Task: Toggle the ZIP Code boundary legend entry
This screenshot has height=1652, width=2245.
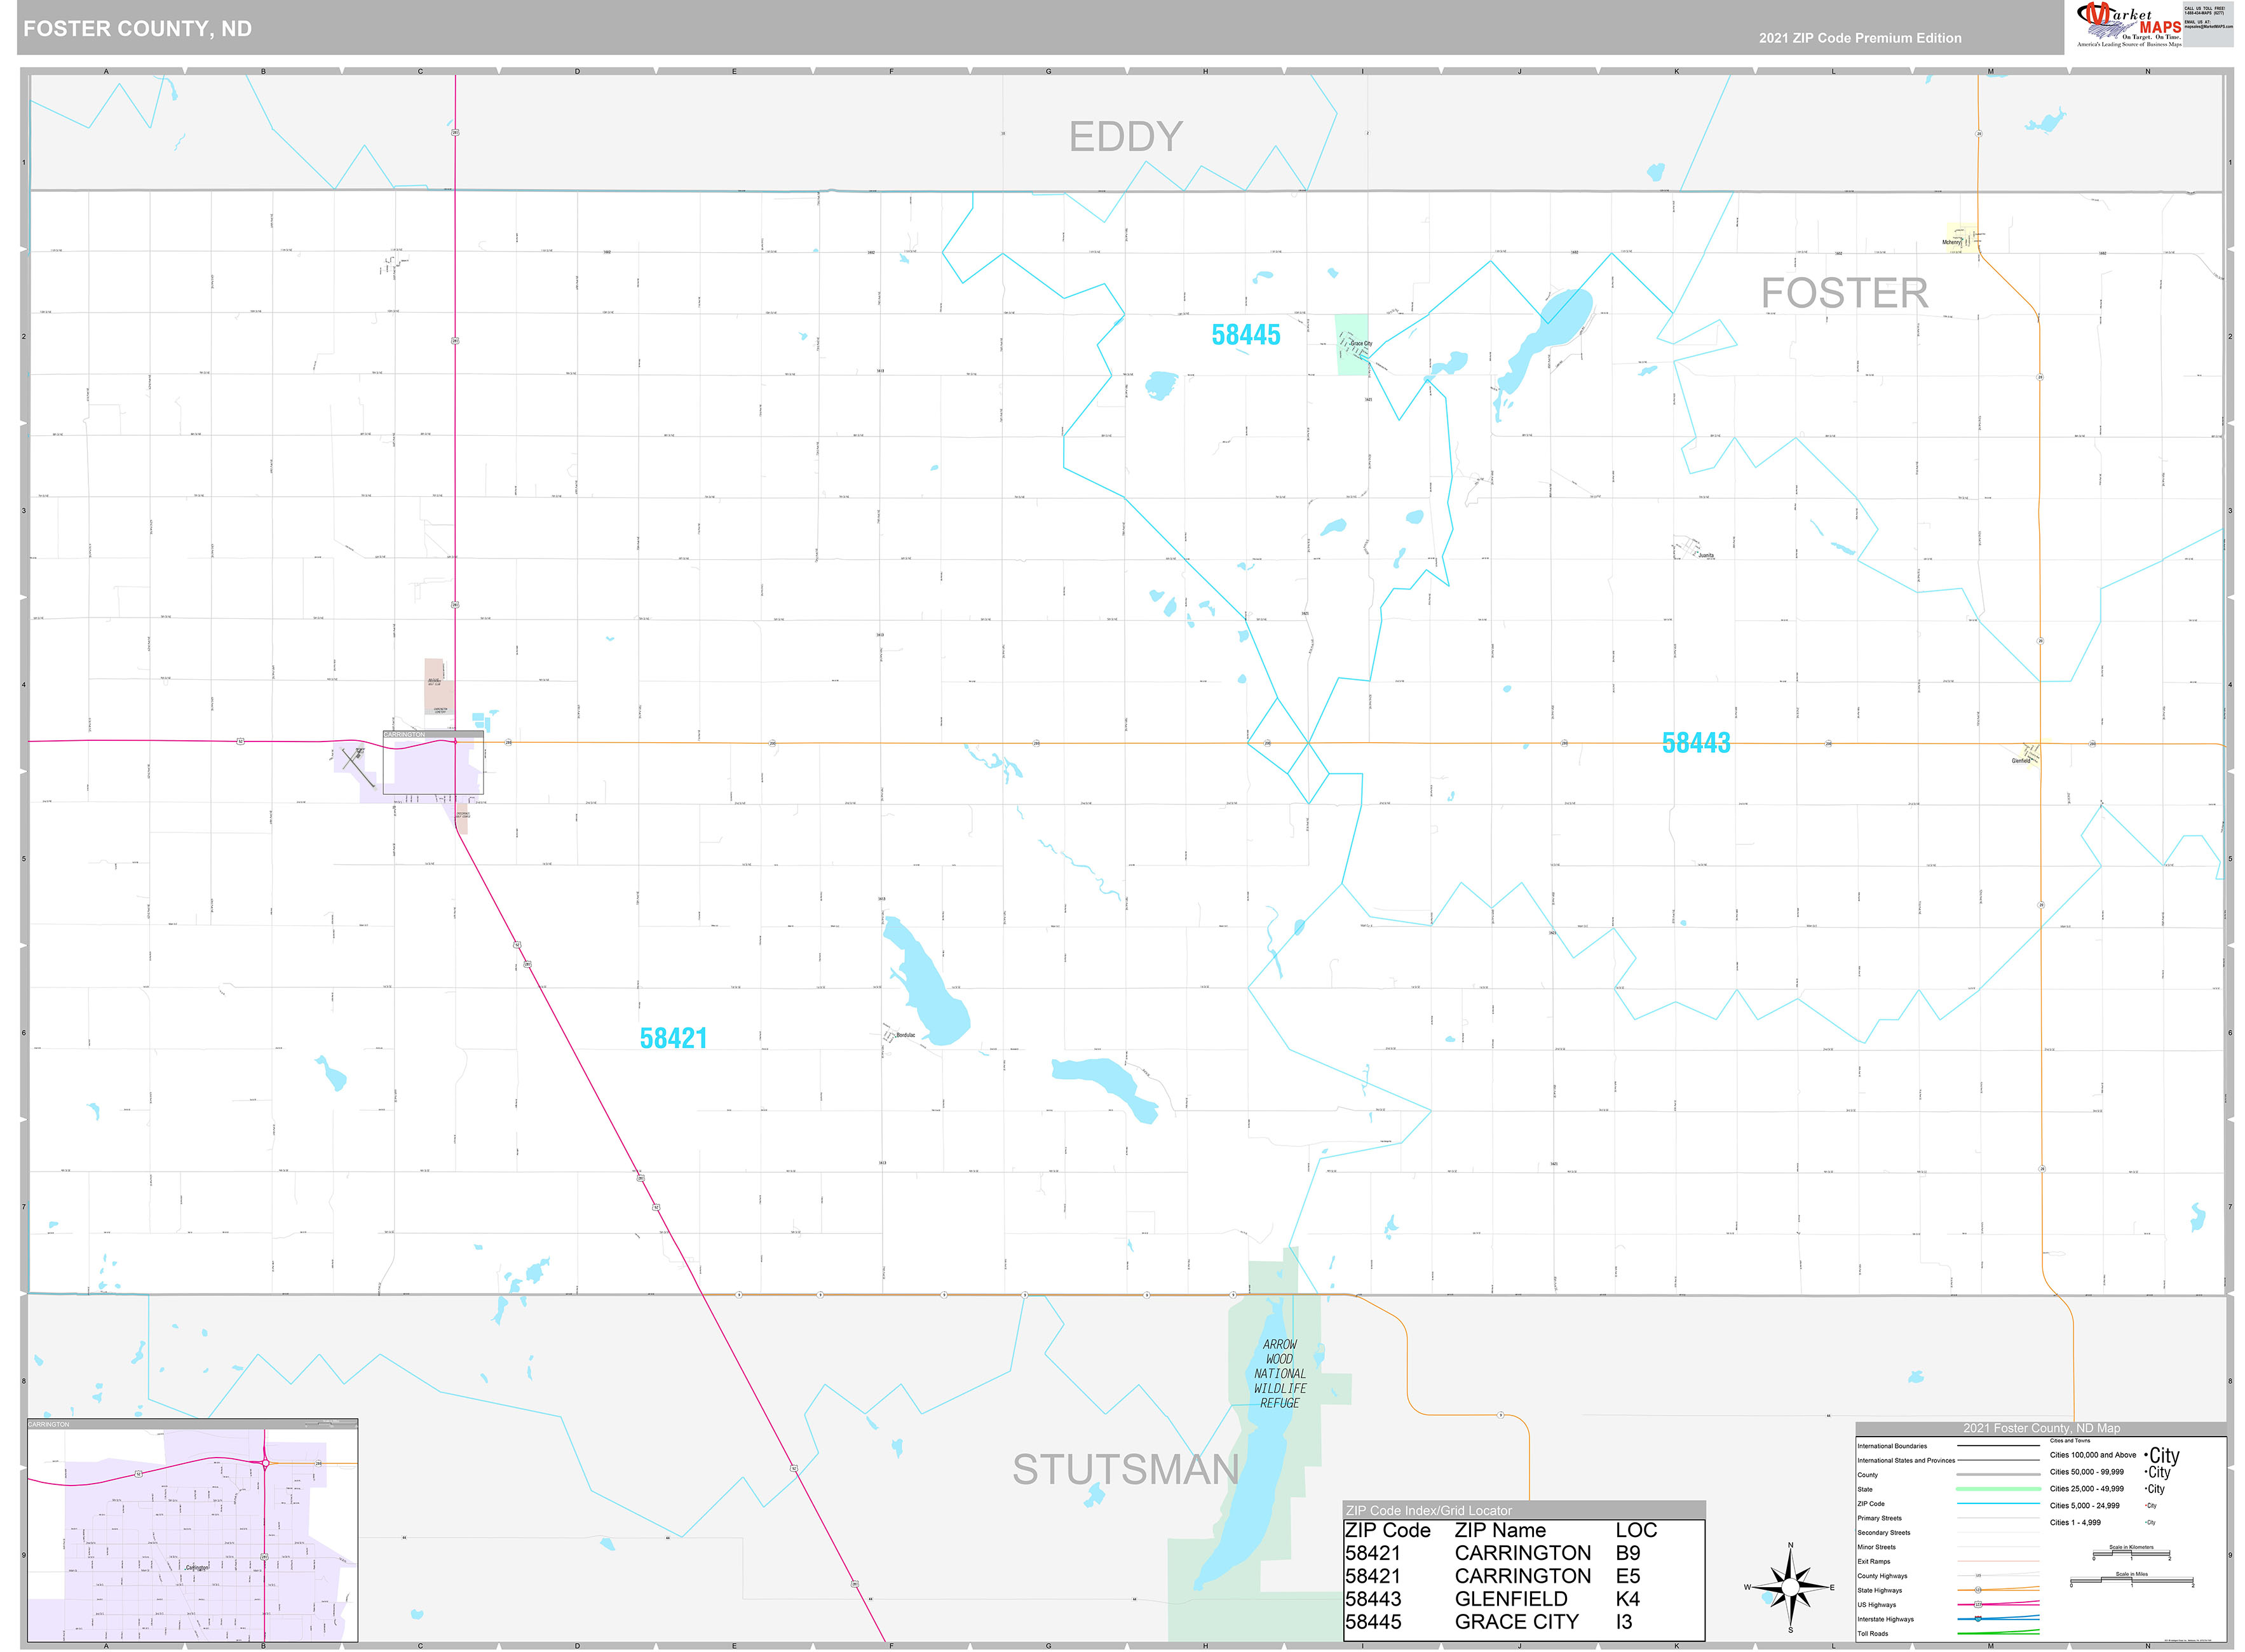Action: (x=1998, y=1504)
